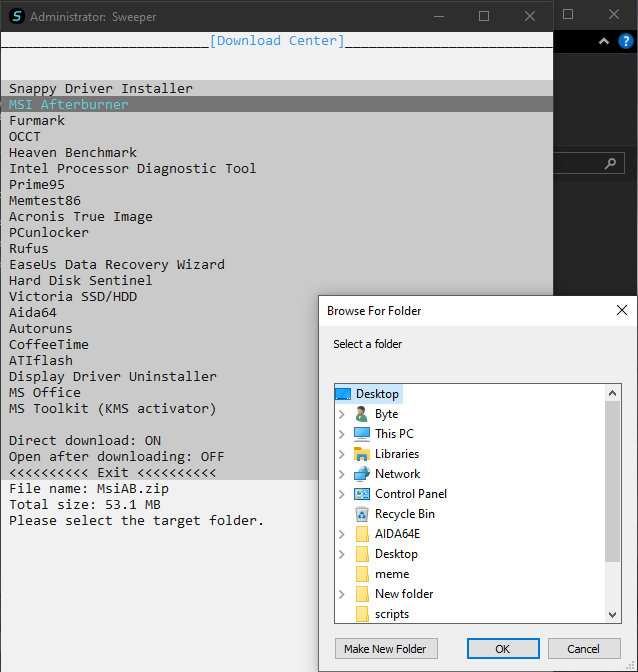
Task: Expand the New folder tree node
Action: click(x=341, y=594)
